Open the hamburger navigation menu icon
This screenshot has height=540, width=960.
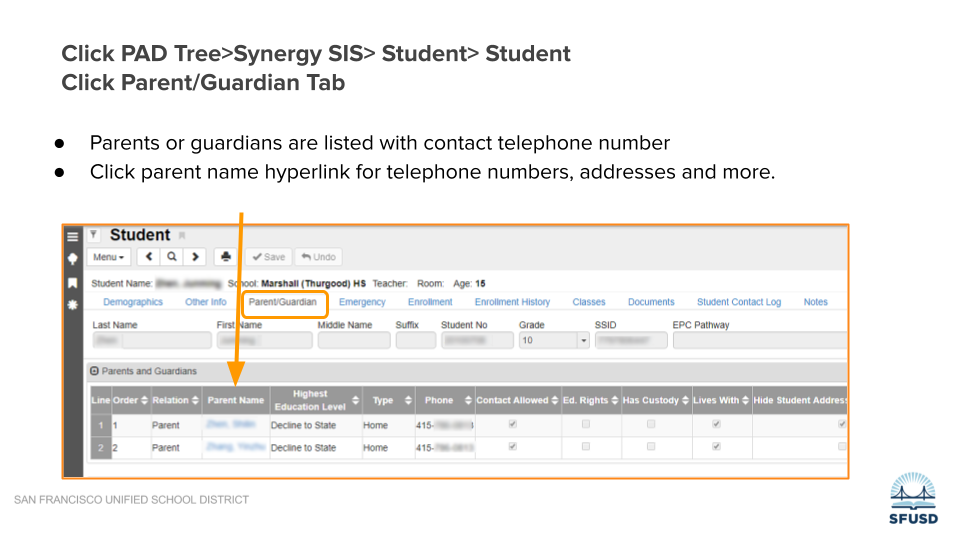point(72,237)
